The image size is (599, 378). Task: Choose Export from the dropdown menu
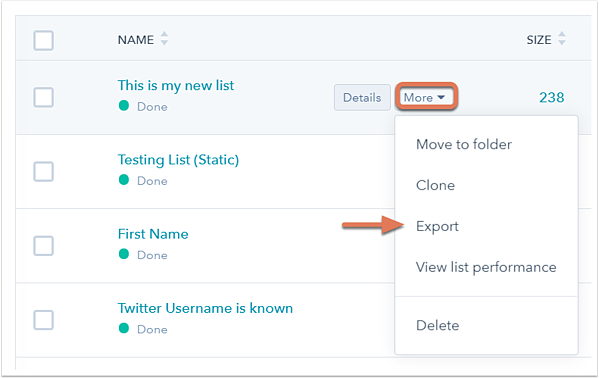(437, 226)
